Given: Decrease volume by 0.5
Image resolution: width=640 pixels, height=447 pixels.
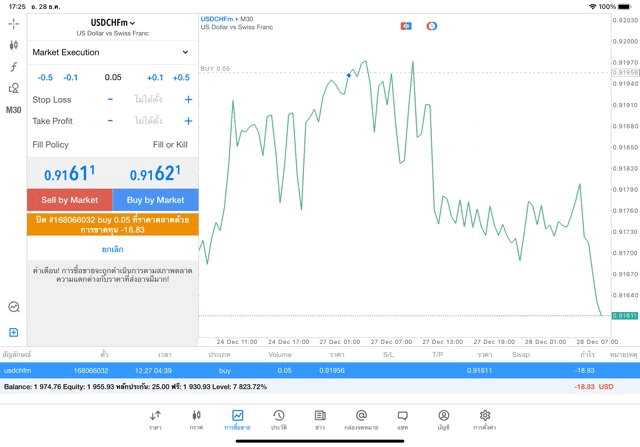Looking at the screenshot, I should coord(45,78).
